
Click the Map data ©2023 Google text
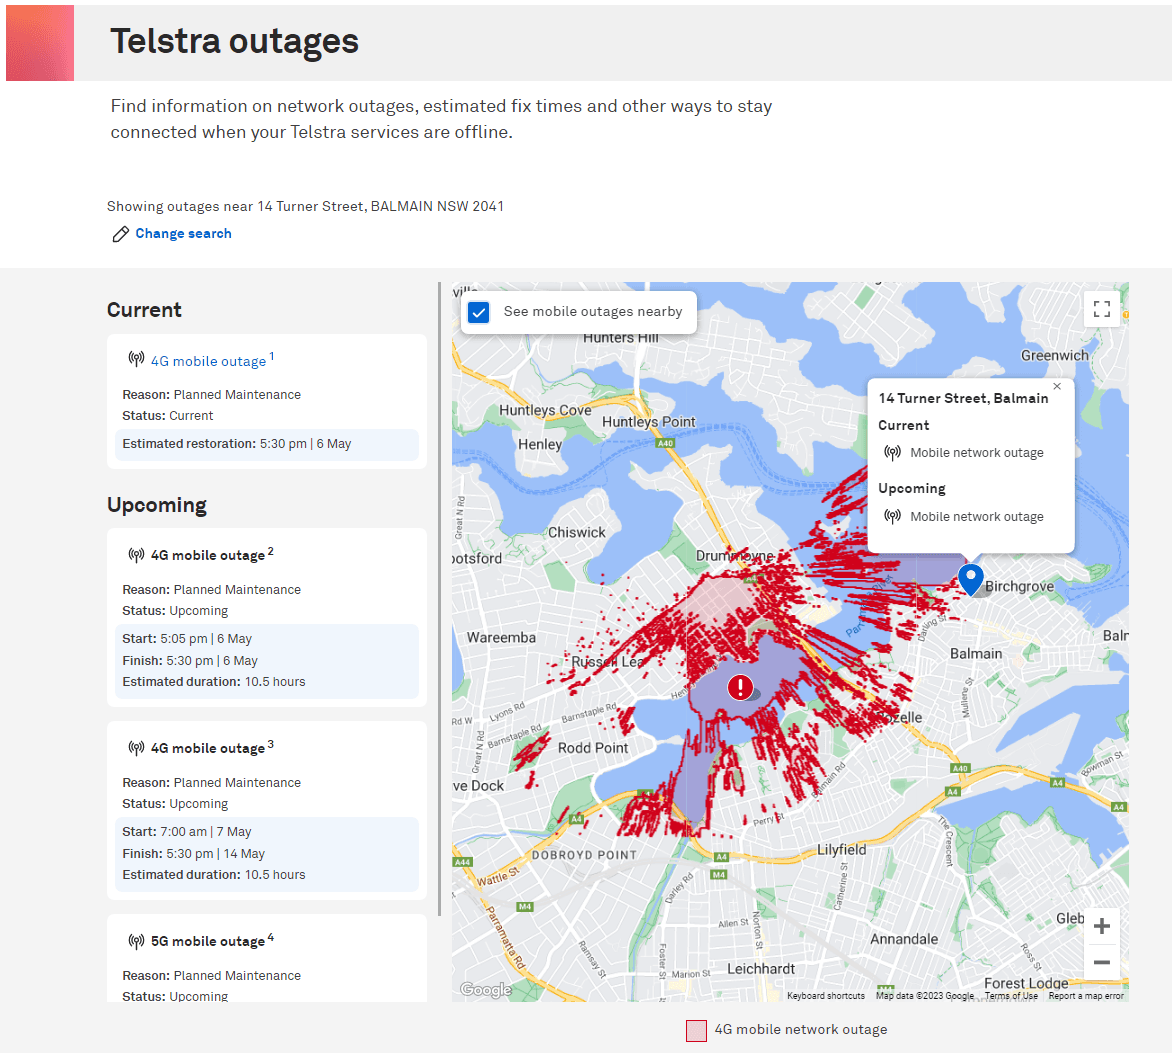[925, 995]
